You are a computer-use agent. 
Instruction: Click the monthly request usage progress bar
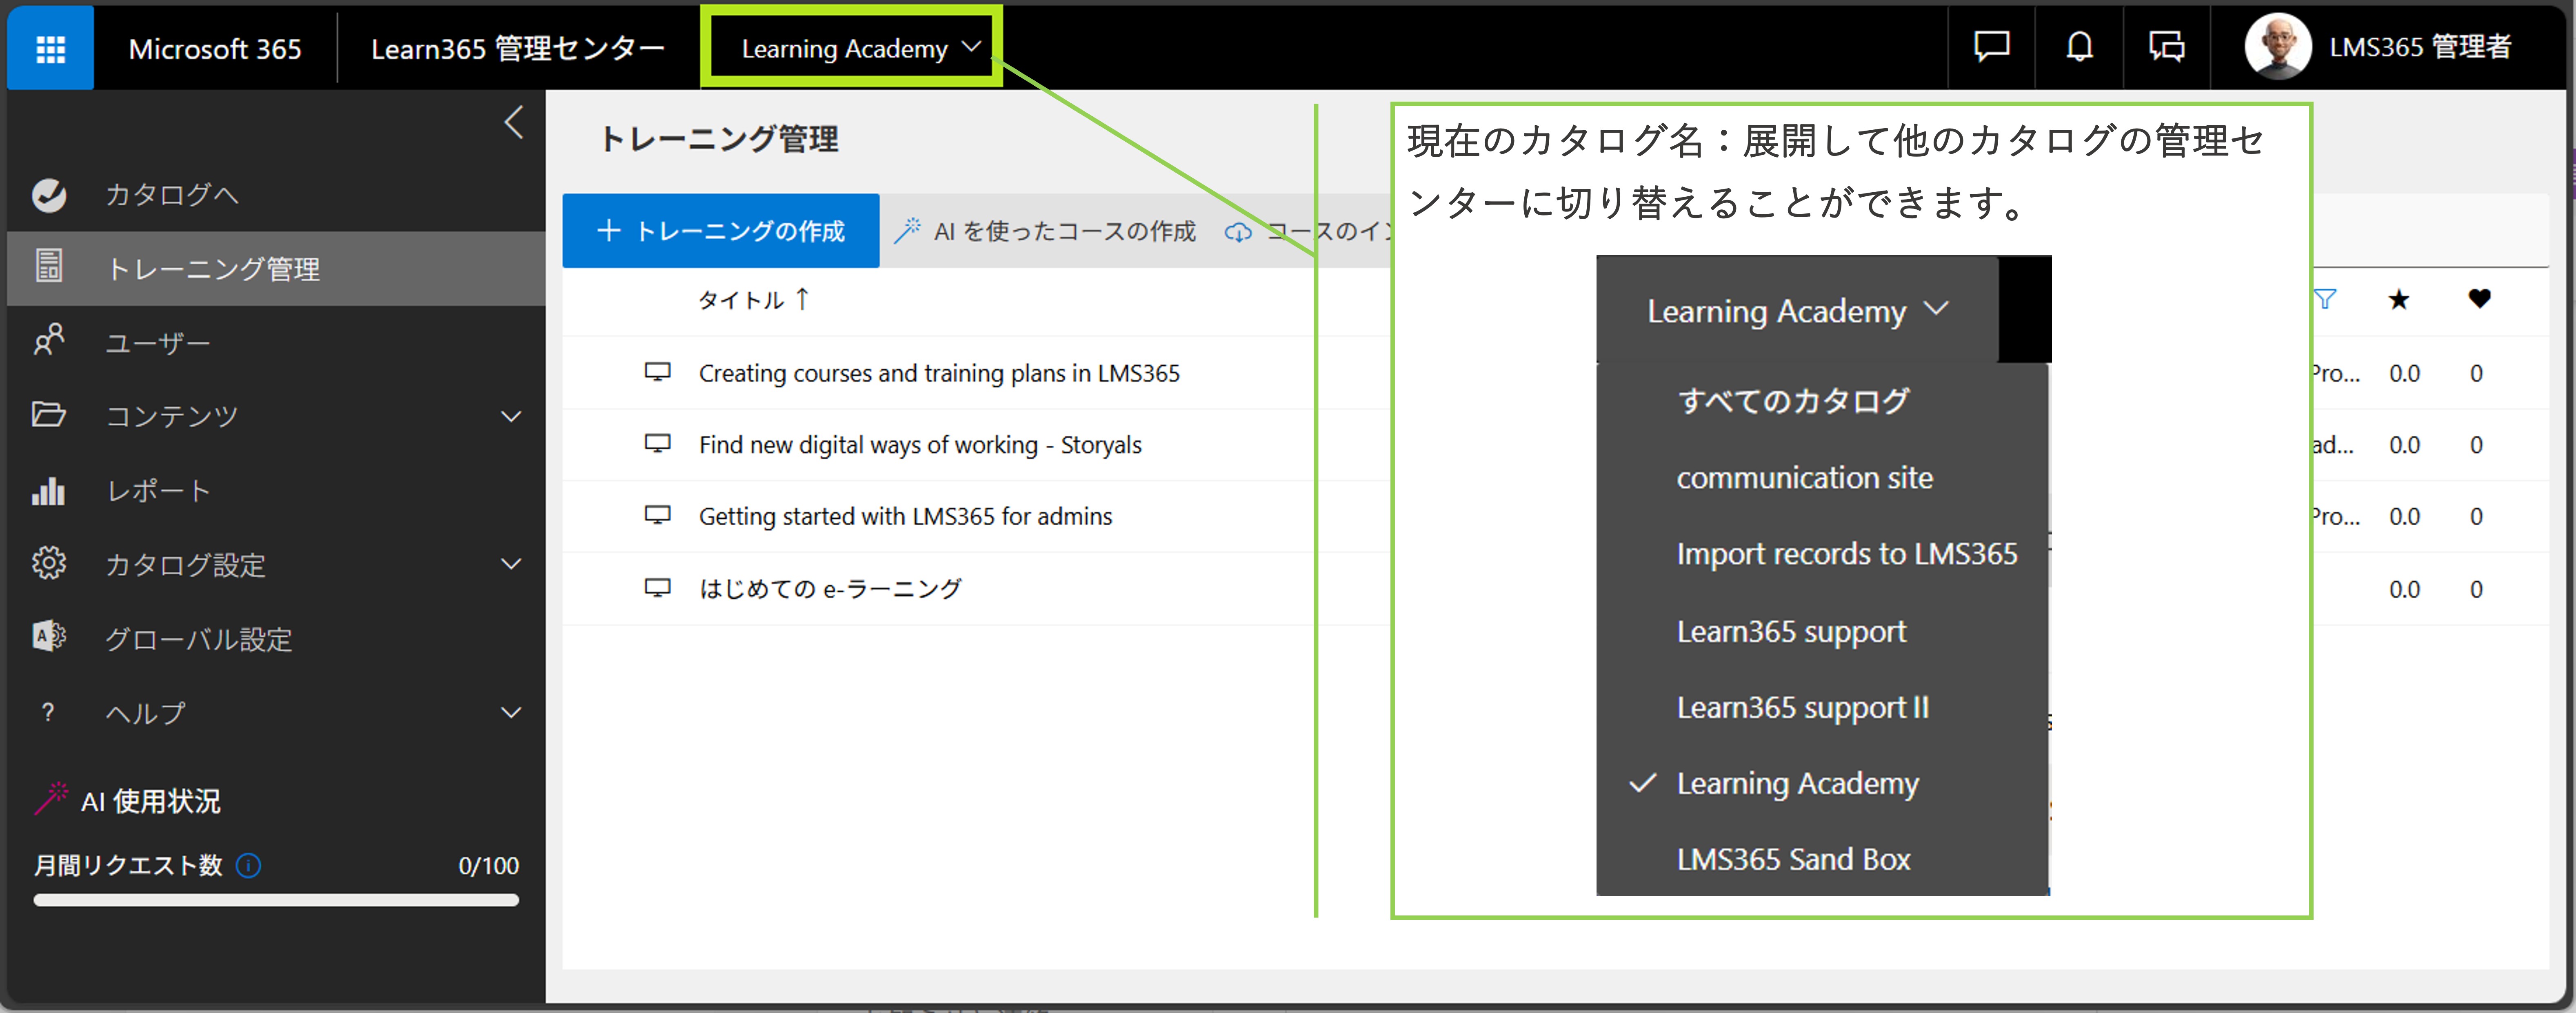[x=276, y=900]
